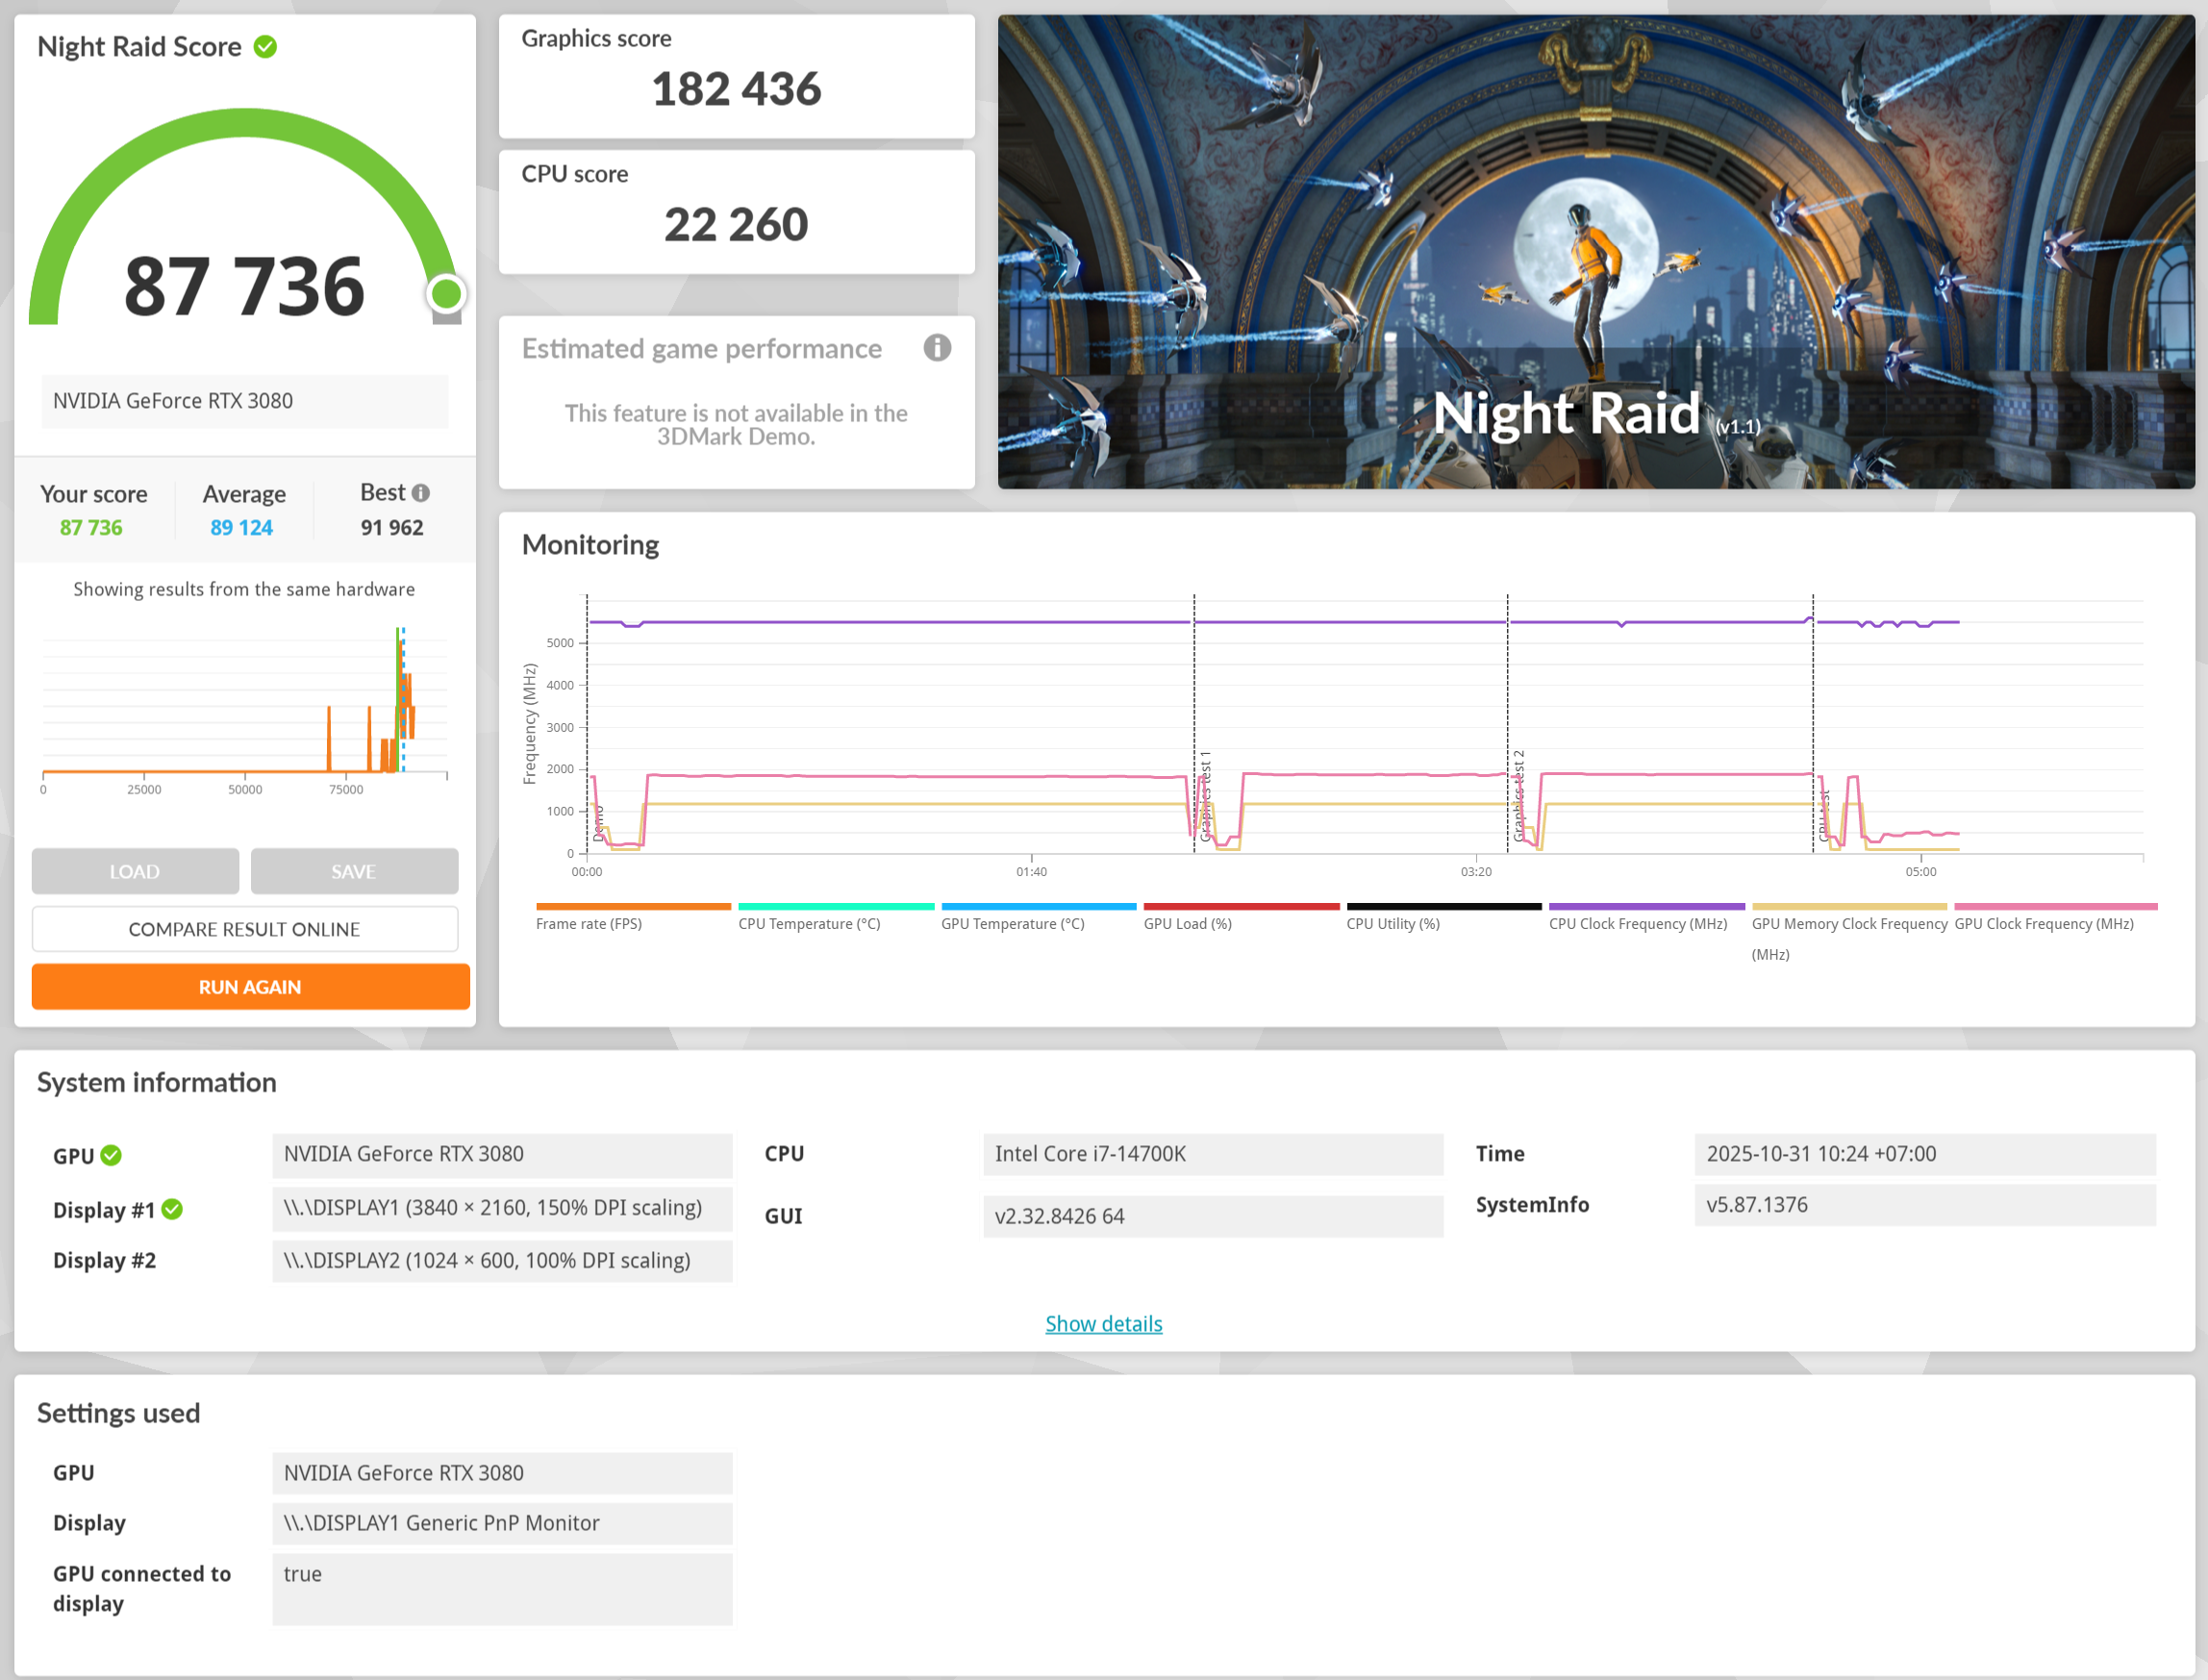Click green check icon beside GPU label
Viewport: 2208px width, 1680px height.
(111, 1155)
